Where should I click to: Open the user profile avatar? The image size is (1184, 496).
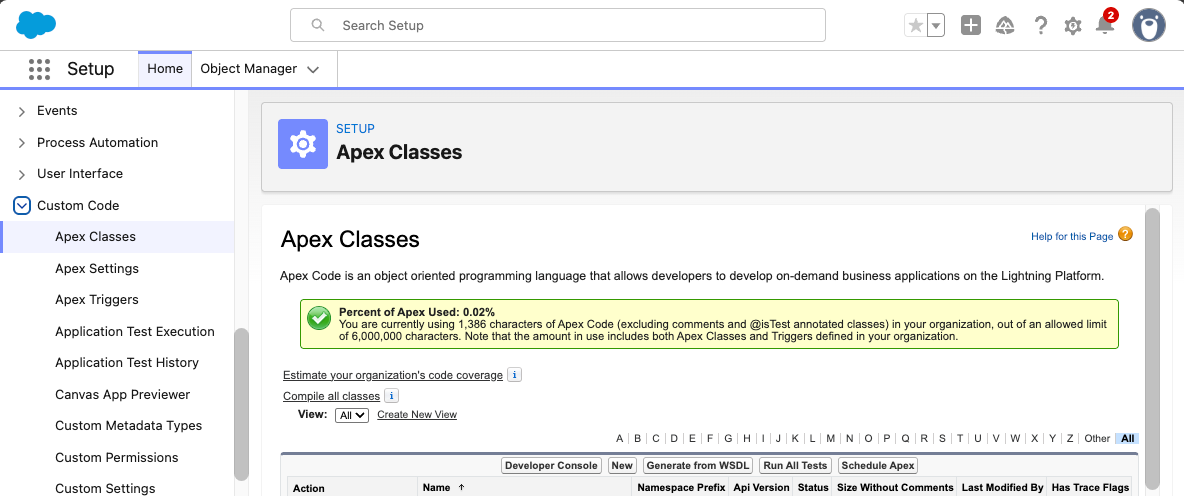1149,26
